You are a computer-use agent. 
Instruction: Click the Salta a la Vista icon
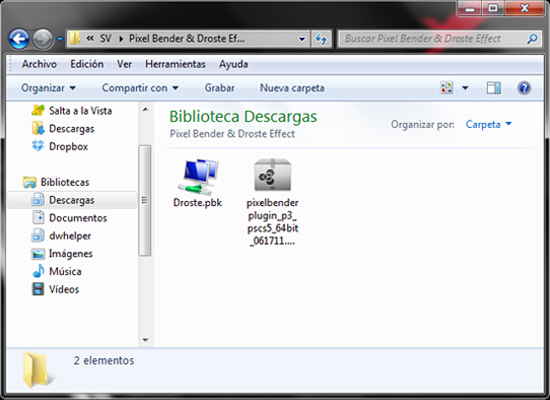(38, 111)
